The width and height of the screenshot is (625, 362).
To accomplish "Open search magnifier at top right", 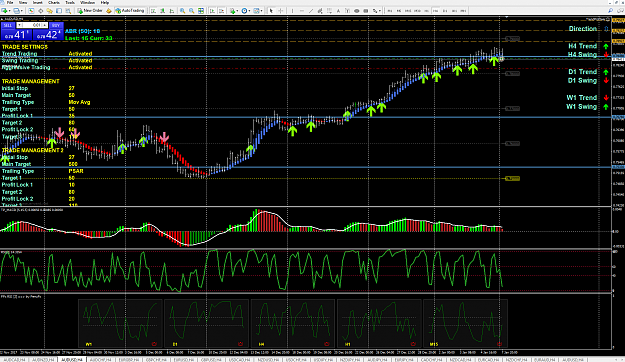I will tap(610, 11).
